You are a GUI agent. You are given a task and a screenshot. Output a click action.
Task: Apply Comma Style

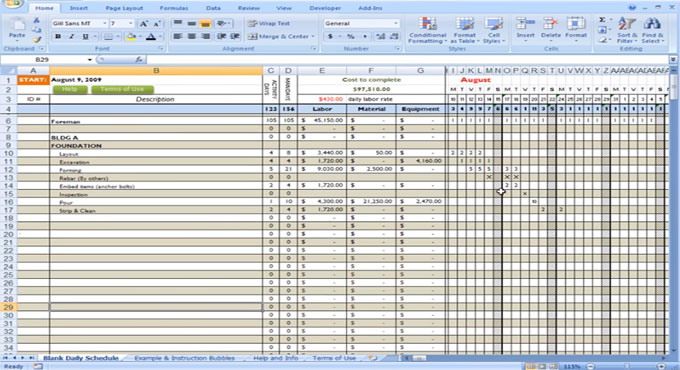coord(365,37)
